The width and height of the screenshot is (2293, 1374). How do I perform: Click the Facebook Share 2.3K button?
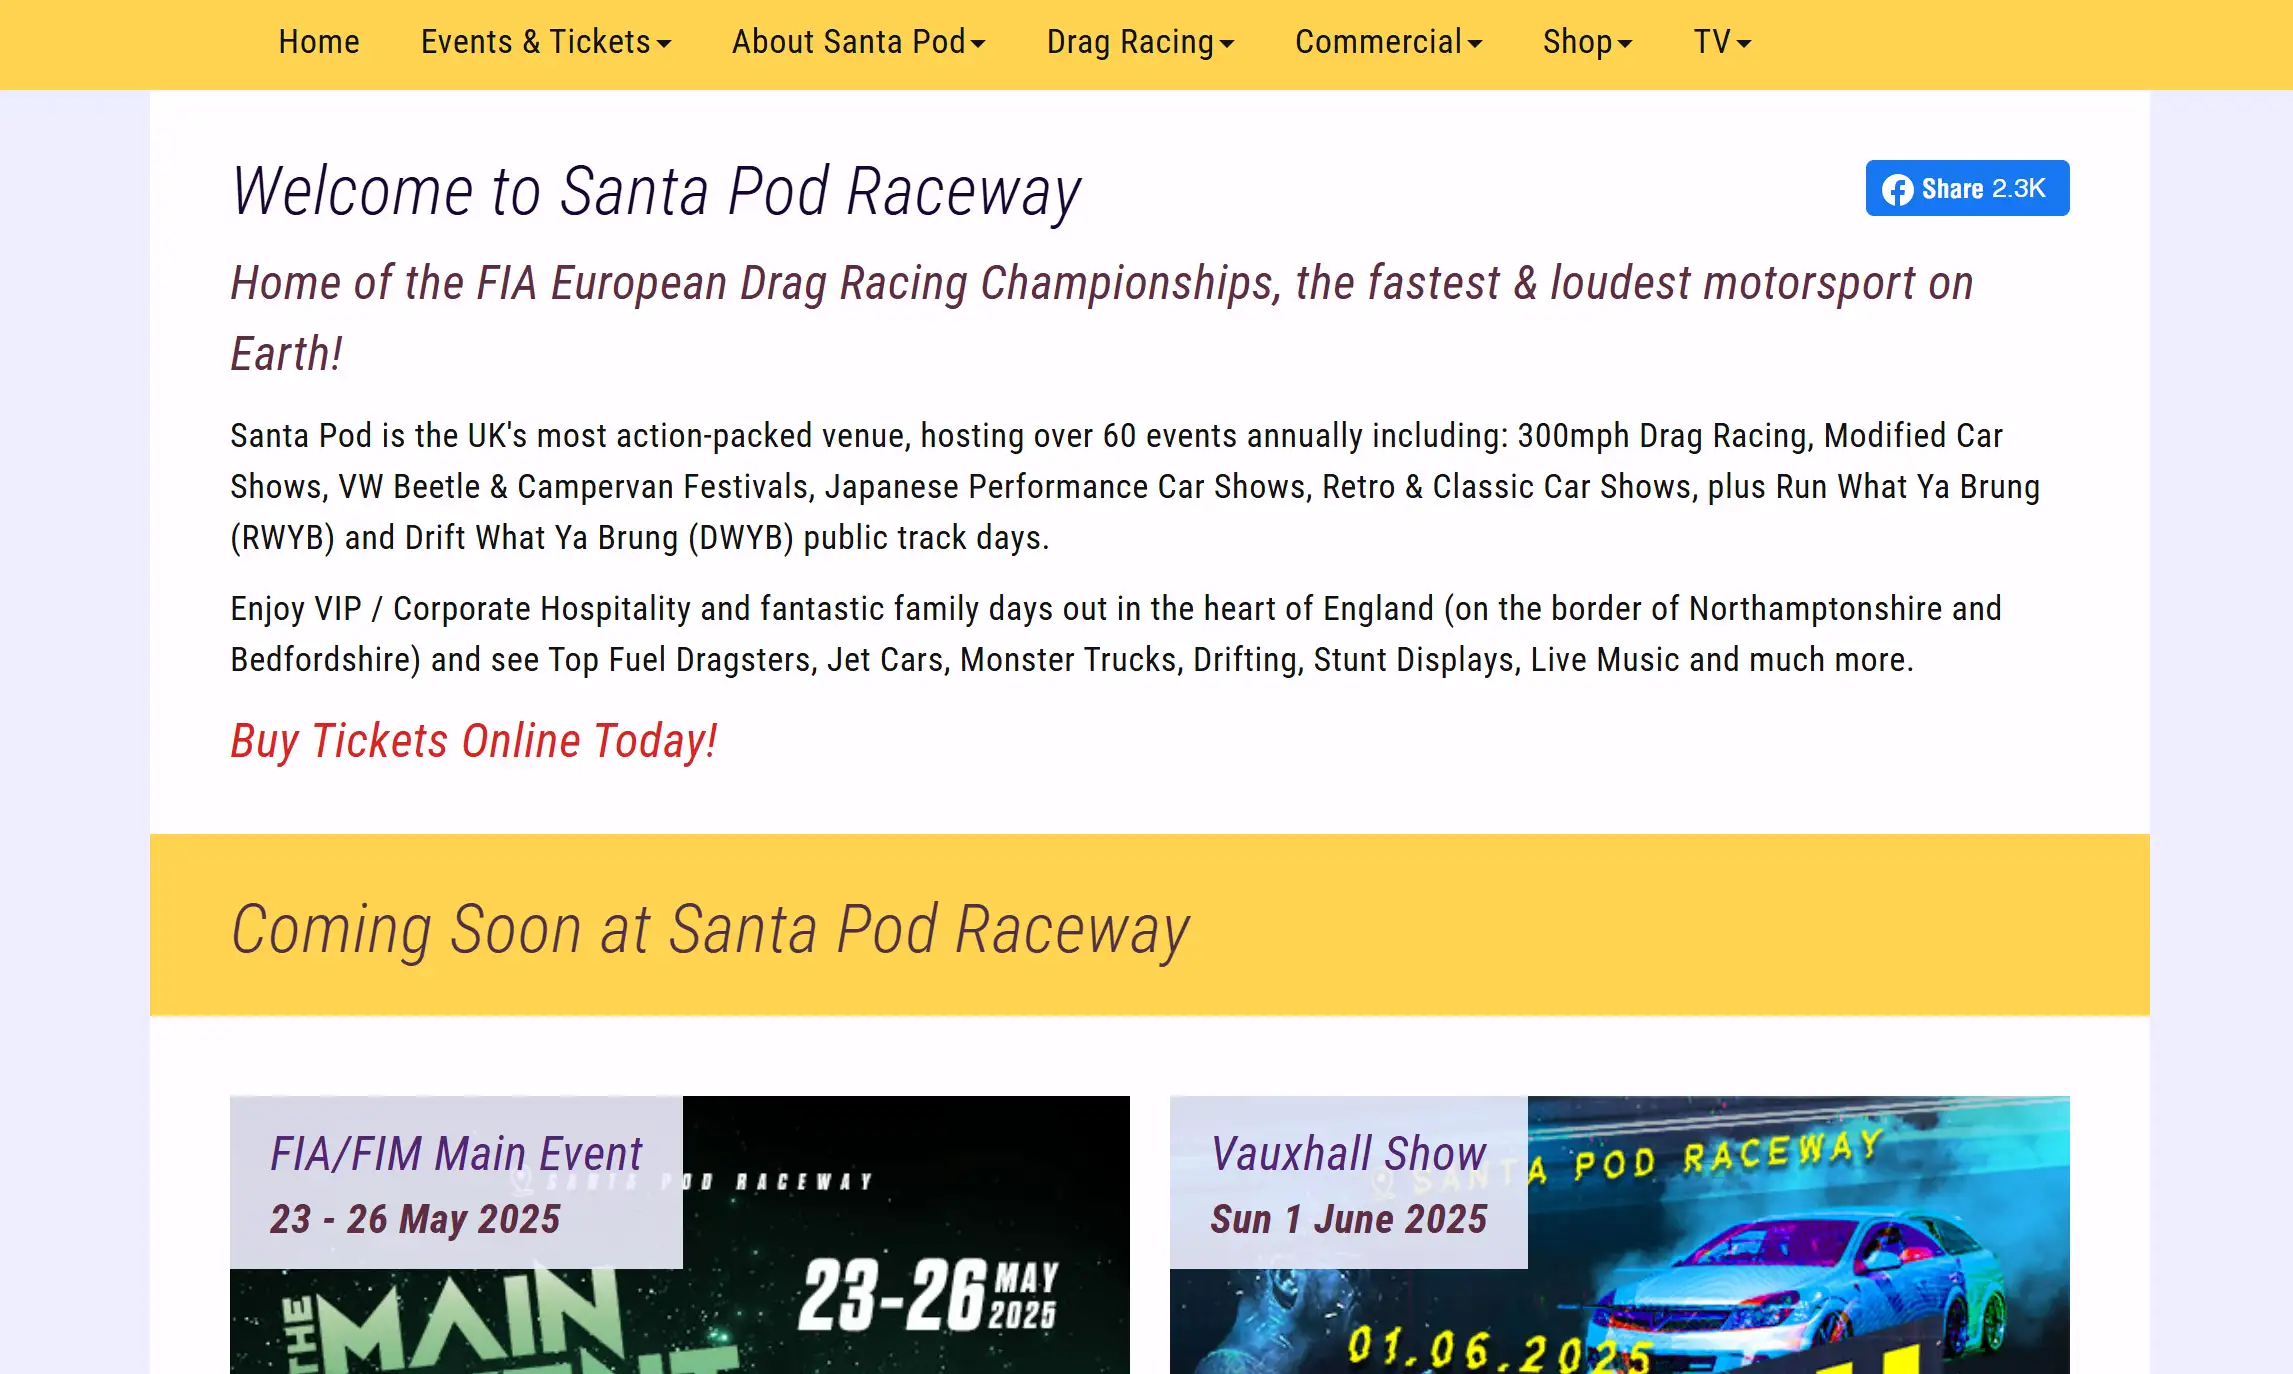pos(1967,188)
